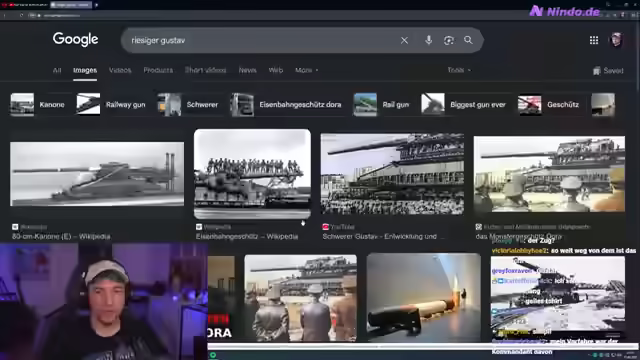Filter by the Railway gun chip
The image size is (640, 360).
111,104
